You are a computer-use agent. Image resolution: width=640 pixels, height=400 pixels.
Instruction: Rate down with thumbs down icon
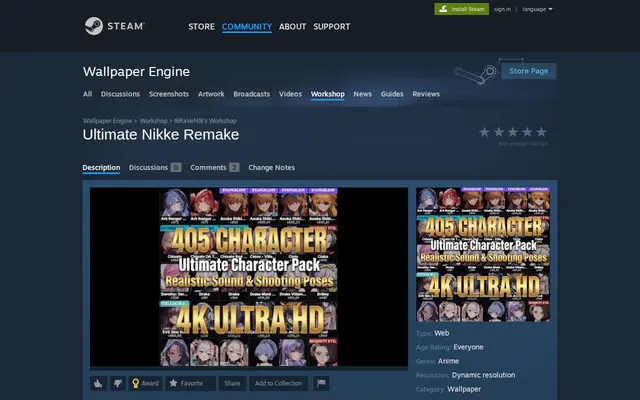pyautogui.click(x=118, y=383)
